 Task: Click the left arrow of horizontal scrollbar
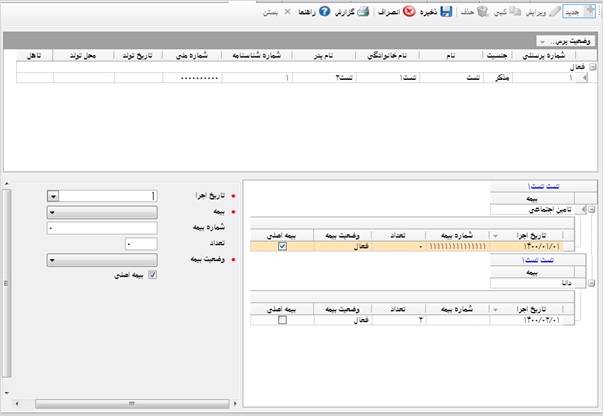click(17, 404)
